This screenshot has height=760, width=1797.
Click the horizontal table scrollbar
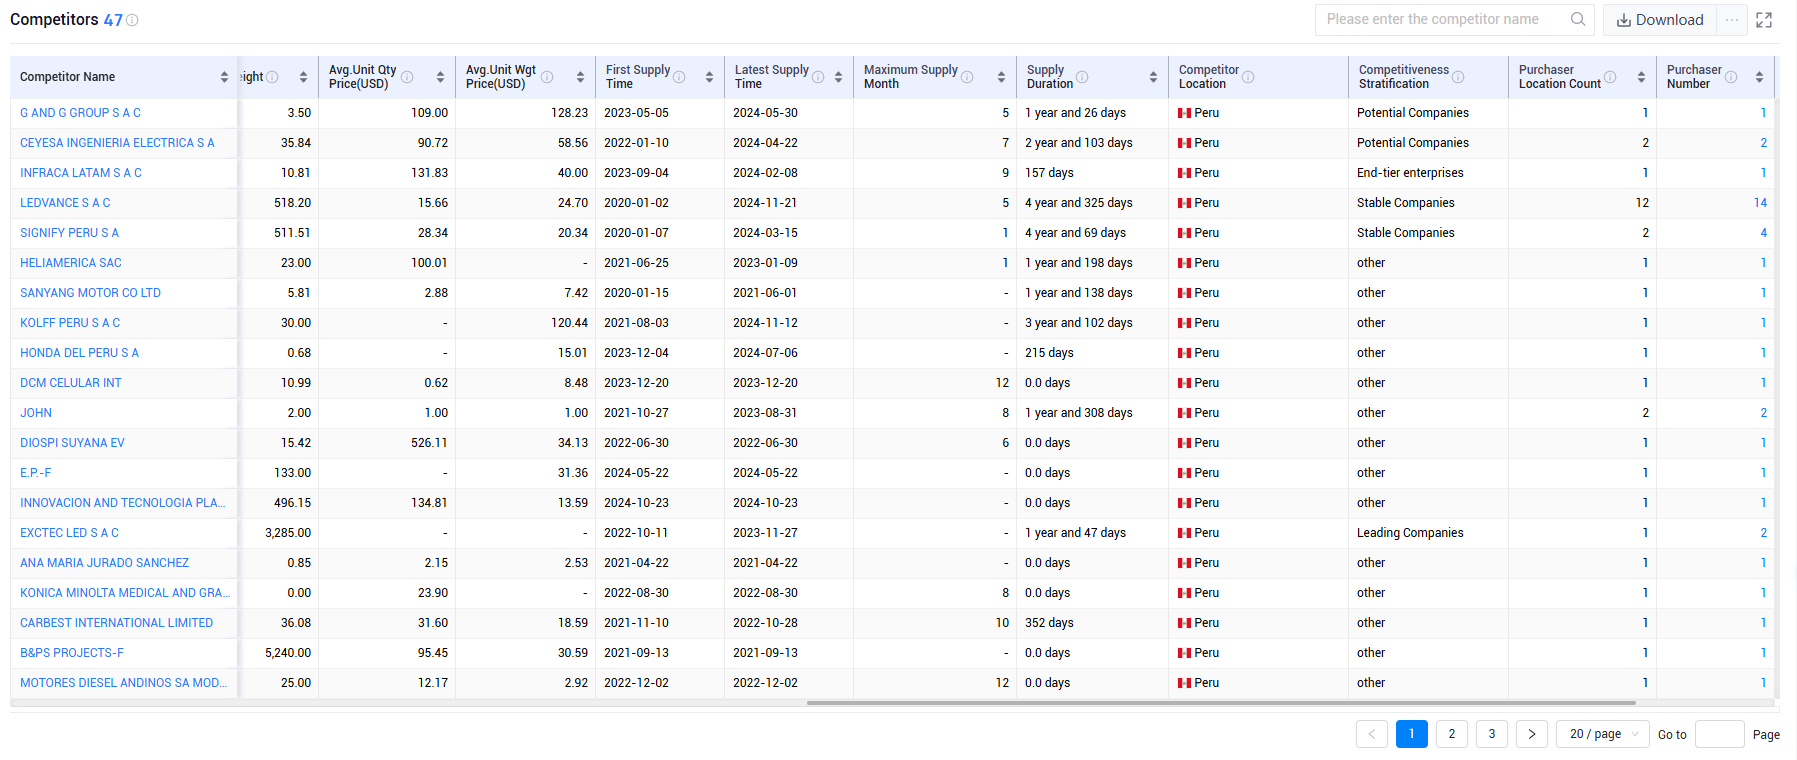tap(1221, 703)
